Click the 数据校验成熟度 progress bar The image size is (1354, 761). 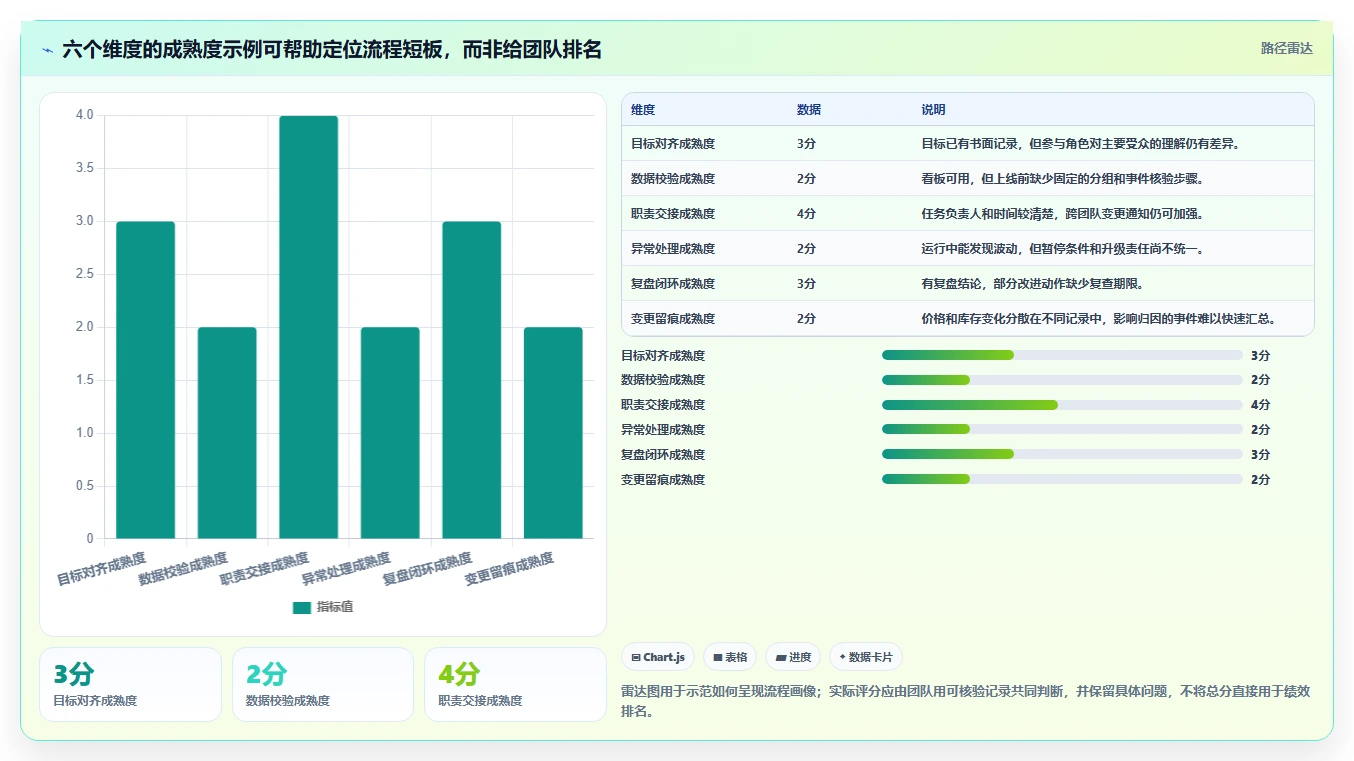(x=1062, y=380)
